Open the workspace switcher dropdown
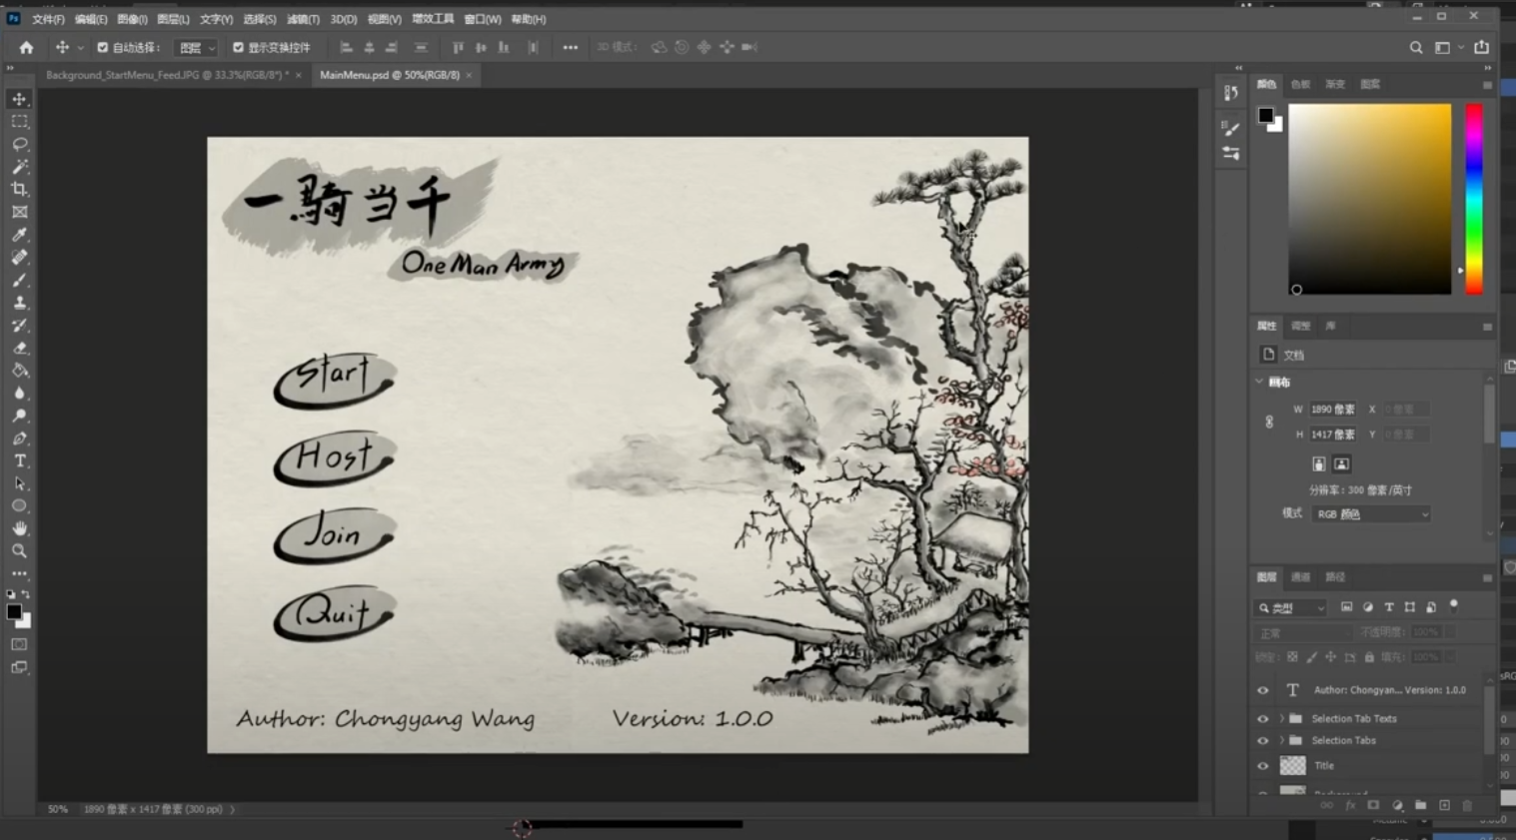 click(x=1447, y=47)
